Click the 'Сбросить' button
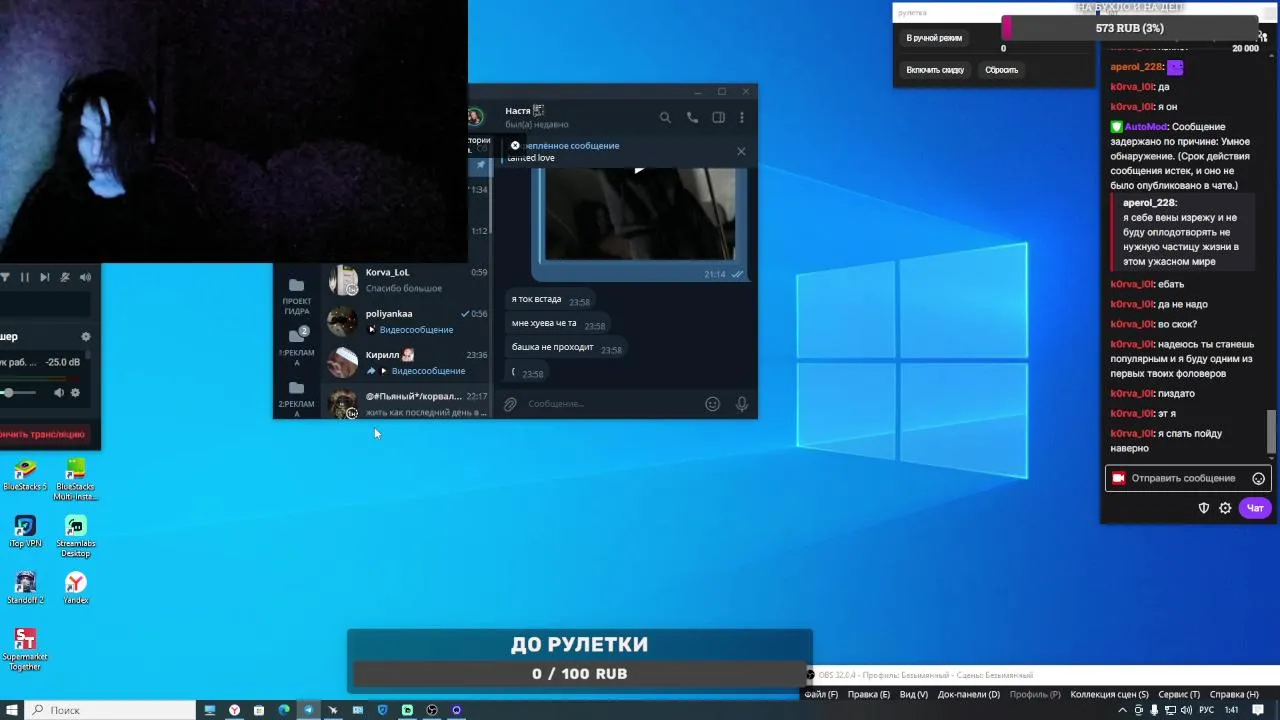This screenshot has height=720, width=1280. 1001,70
